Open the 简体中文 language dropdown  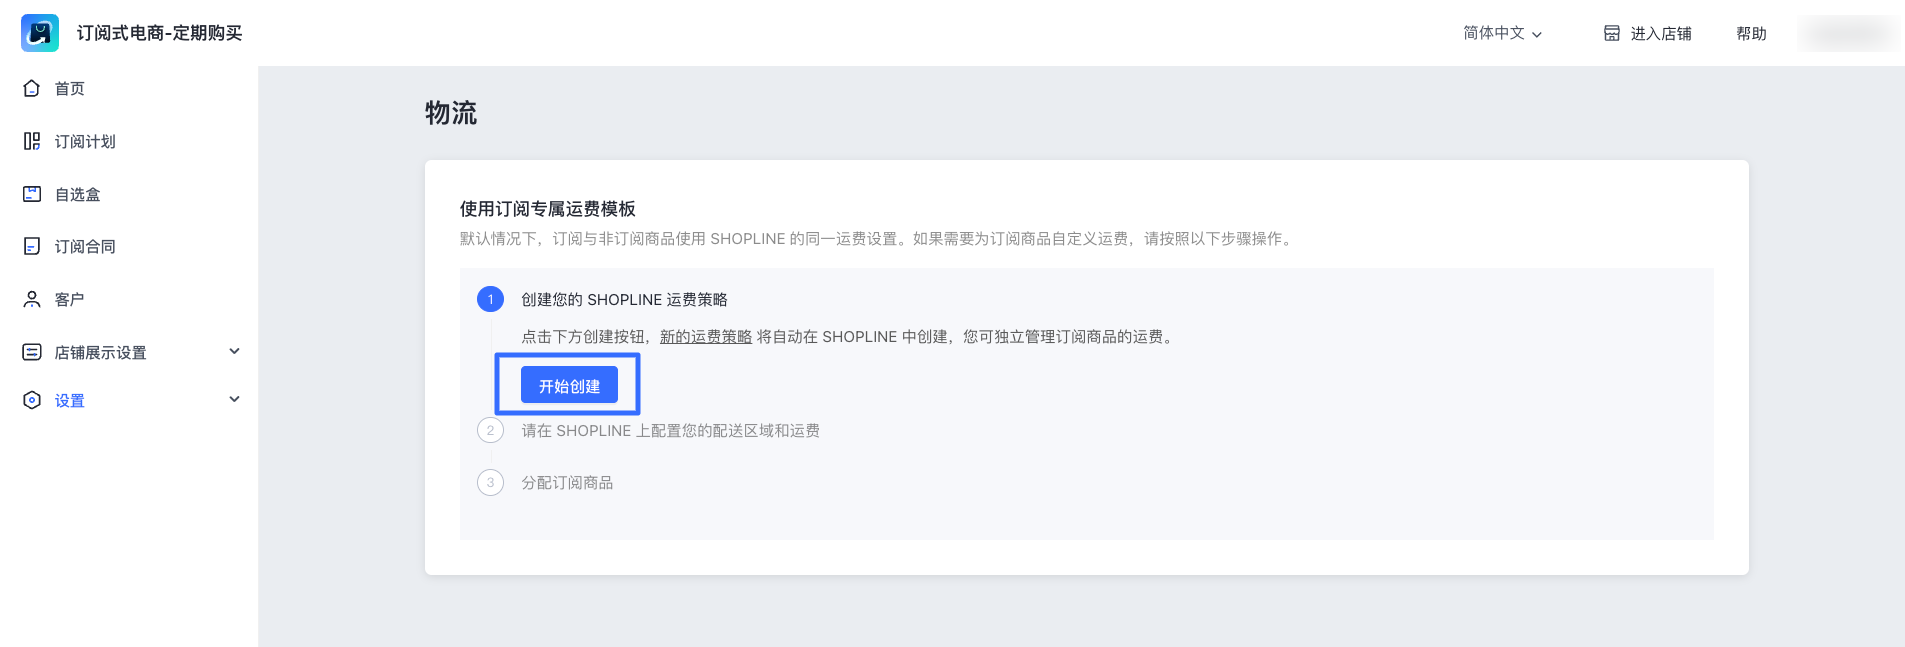click(x=1502, y=33)
